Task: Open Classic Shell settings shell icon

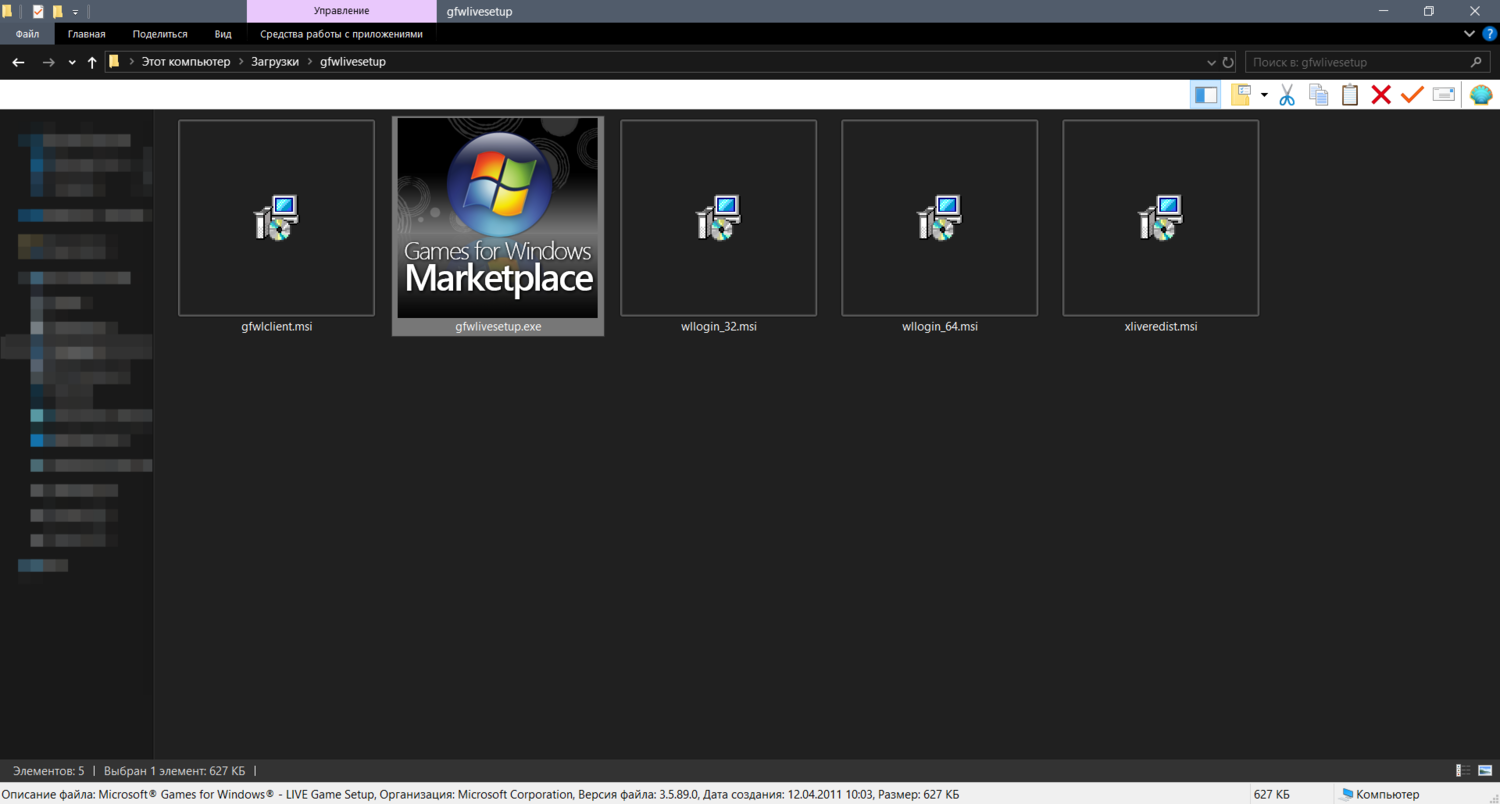Action: click(x=1481, y=95)
